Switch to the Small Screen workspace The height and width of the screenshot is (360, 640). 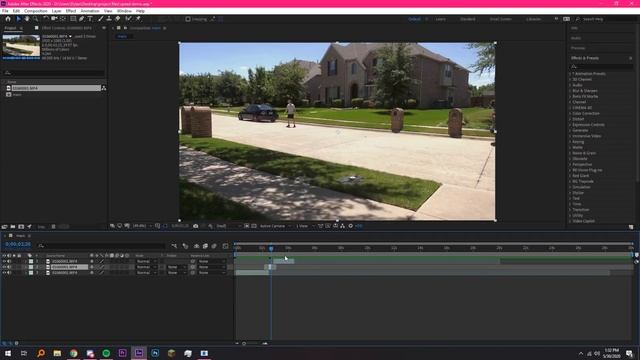tap(500, 19)
